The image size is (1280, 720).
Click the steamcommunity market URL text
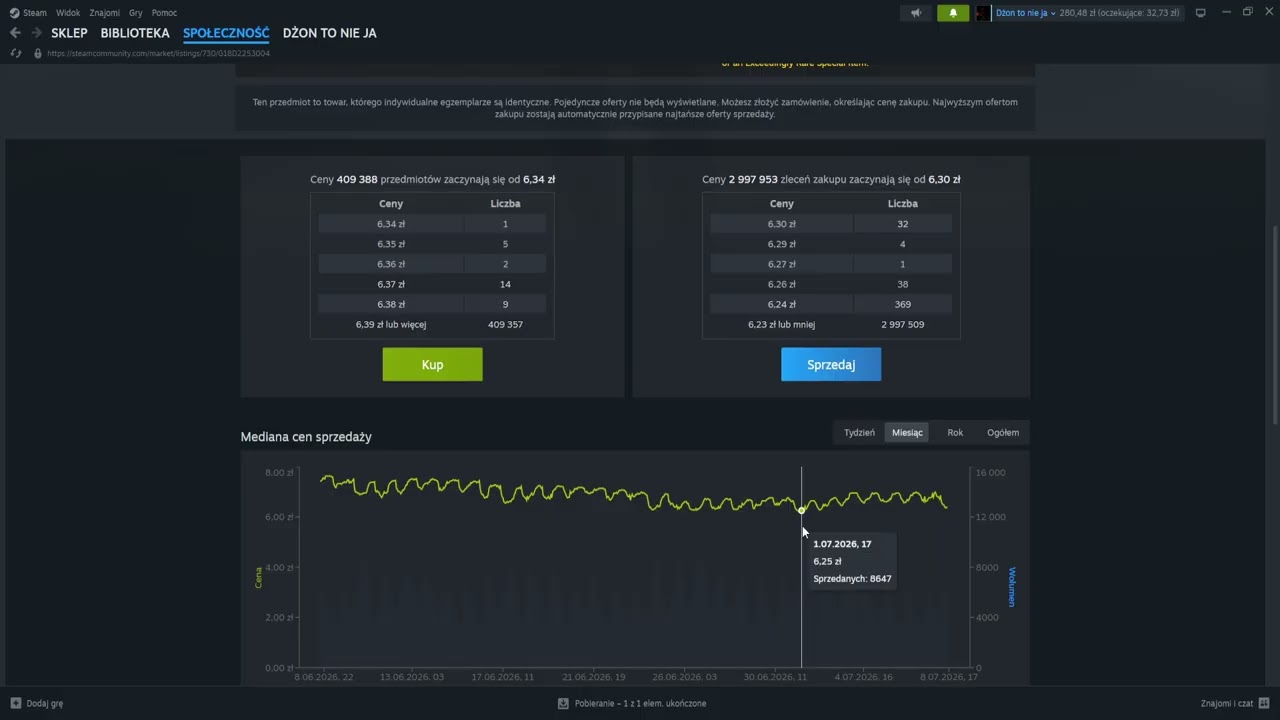click(x=158, y=53)
